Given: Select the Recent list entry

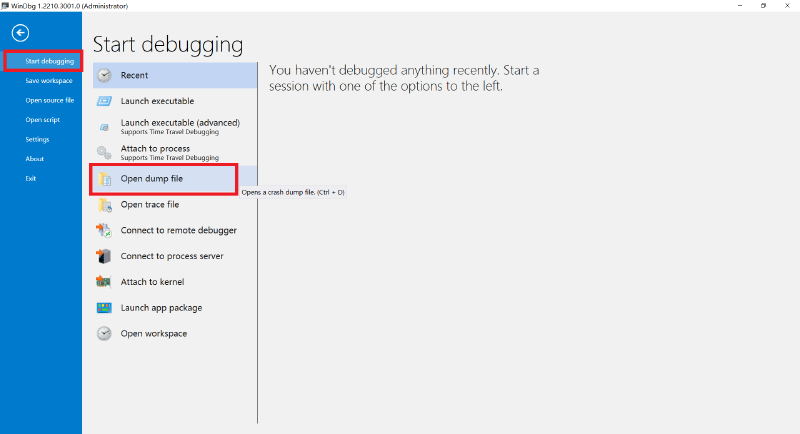Looking at the screenshot, I should (175, 75).
